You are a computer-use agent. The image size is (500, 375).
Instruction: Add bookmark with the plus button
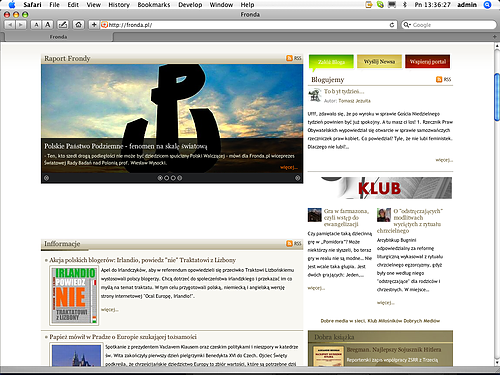tap(94, 25)
